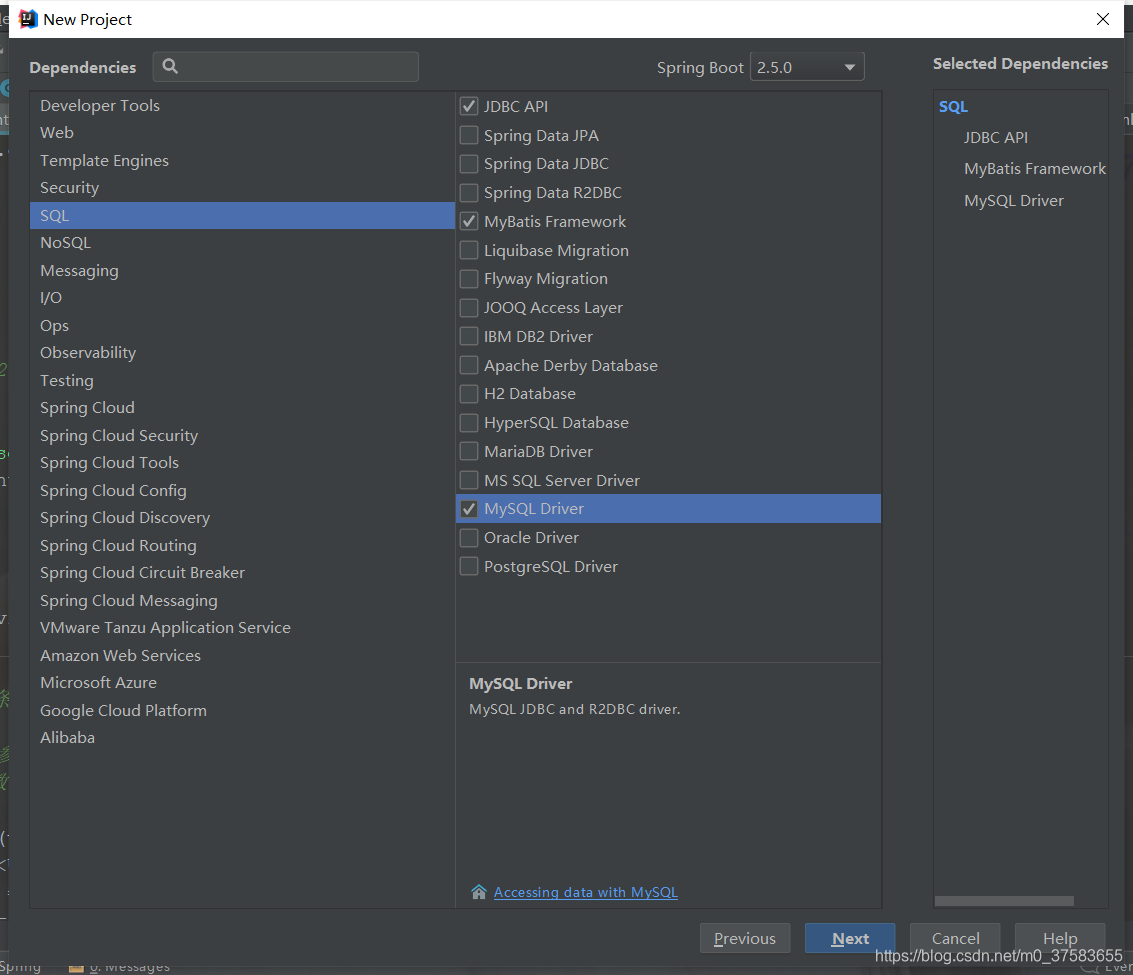The width and height of the screenshot is (1133, 975).
Task: Select the Testing category
Action: tap(242, 380)
